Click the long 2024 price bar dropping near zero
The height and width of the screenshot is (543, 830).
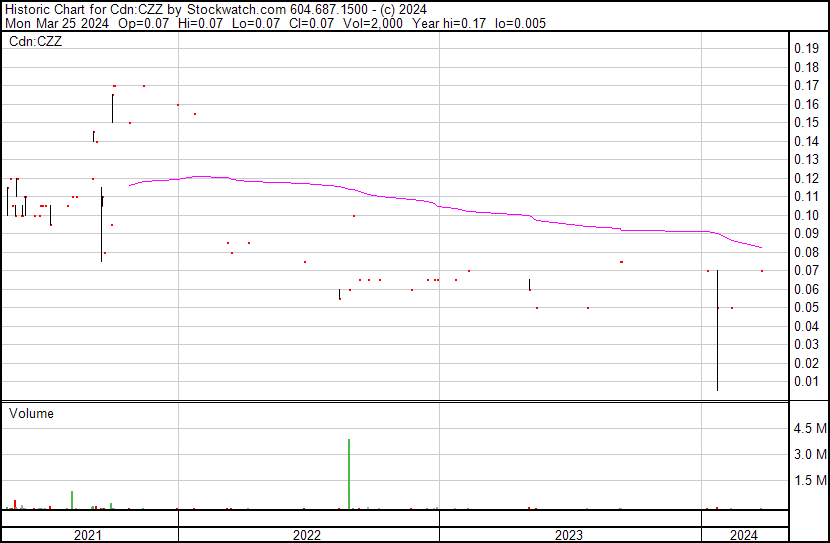[x=718, y=330]
